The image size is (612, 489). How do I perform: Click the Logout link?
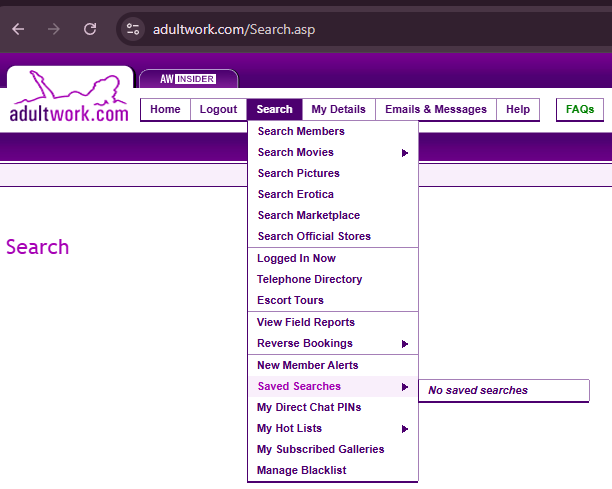[218, 110]
